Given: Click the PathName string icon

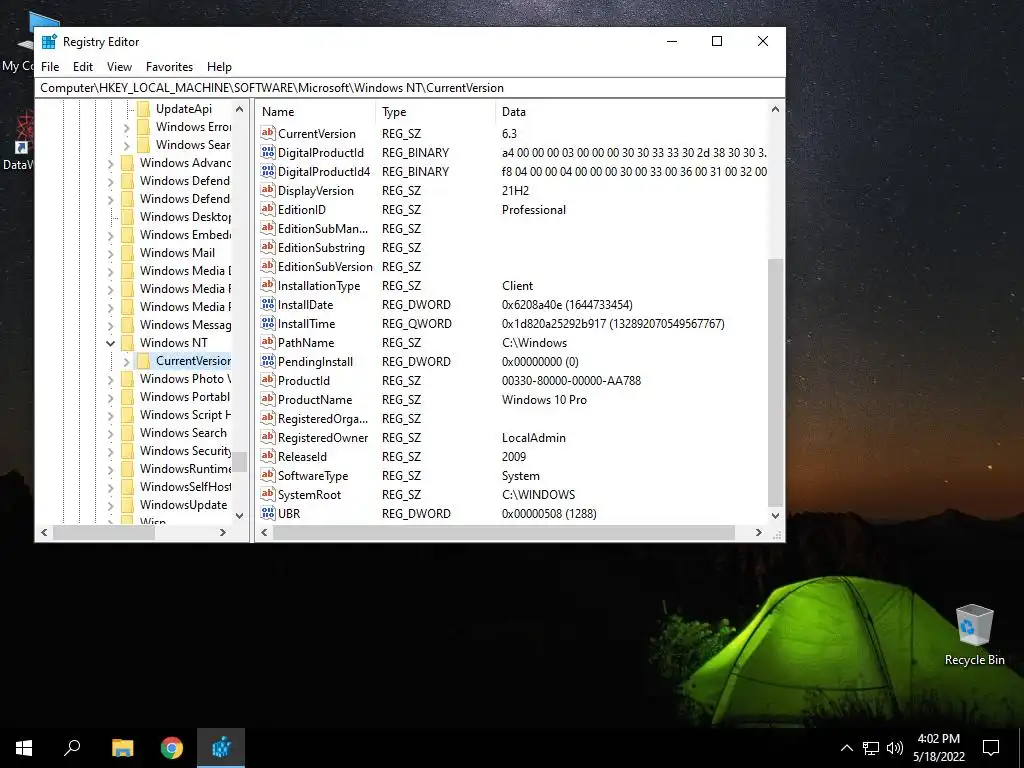Looking at the screenshot, I should 268,342.
